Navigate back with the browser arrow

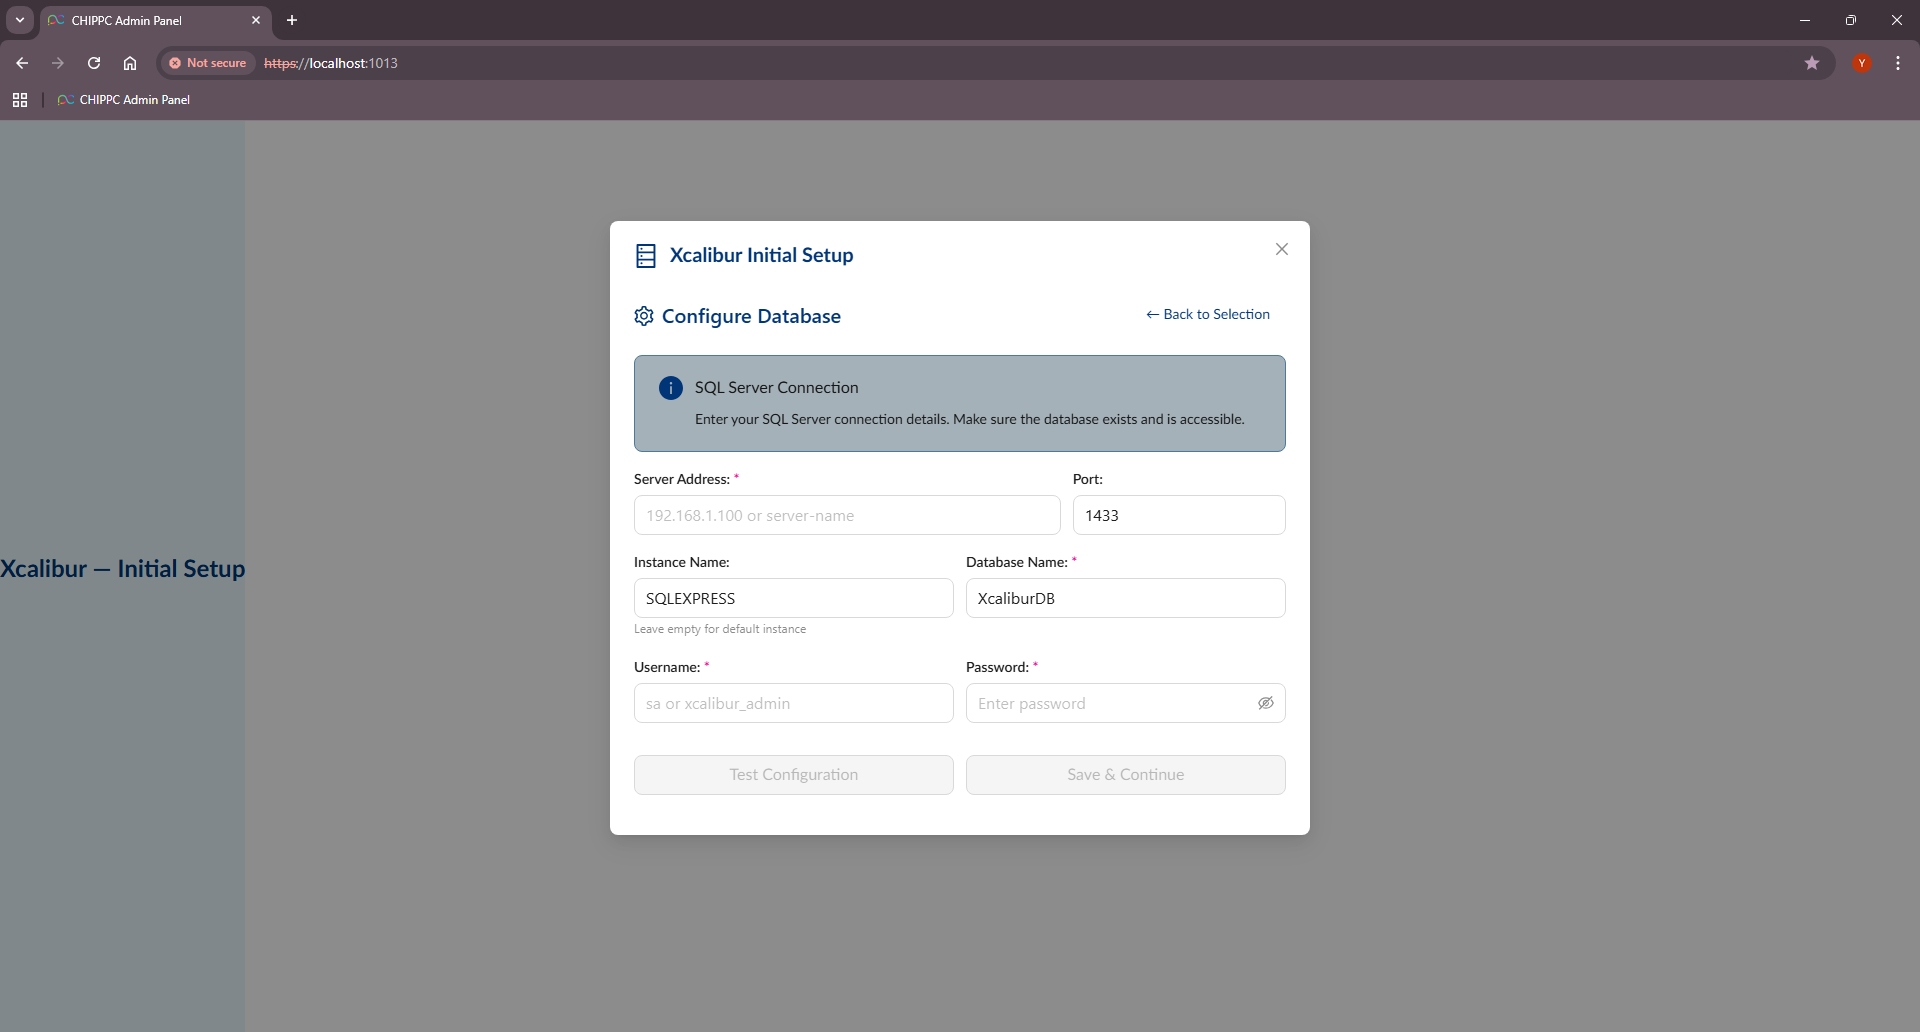(x=22, y=62)
